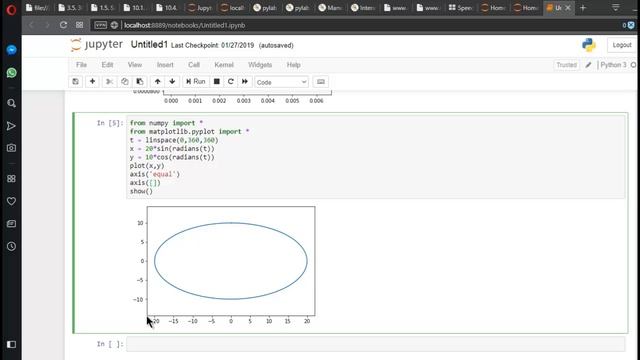The height and width of the screenshot is (360, 640).
Task: Copy selected cells icon in toolbar
Action: 124,82
